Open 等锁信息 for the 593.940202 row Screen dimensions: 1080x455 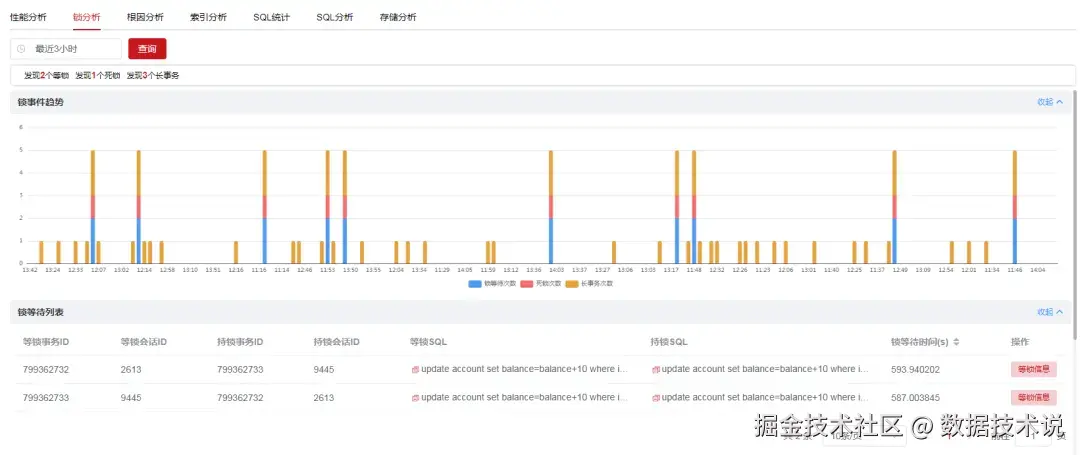point(1033,370)
